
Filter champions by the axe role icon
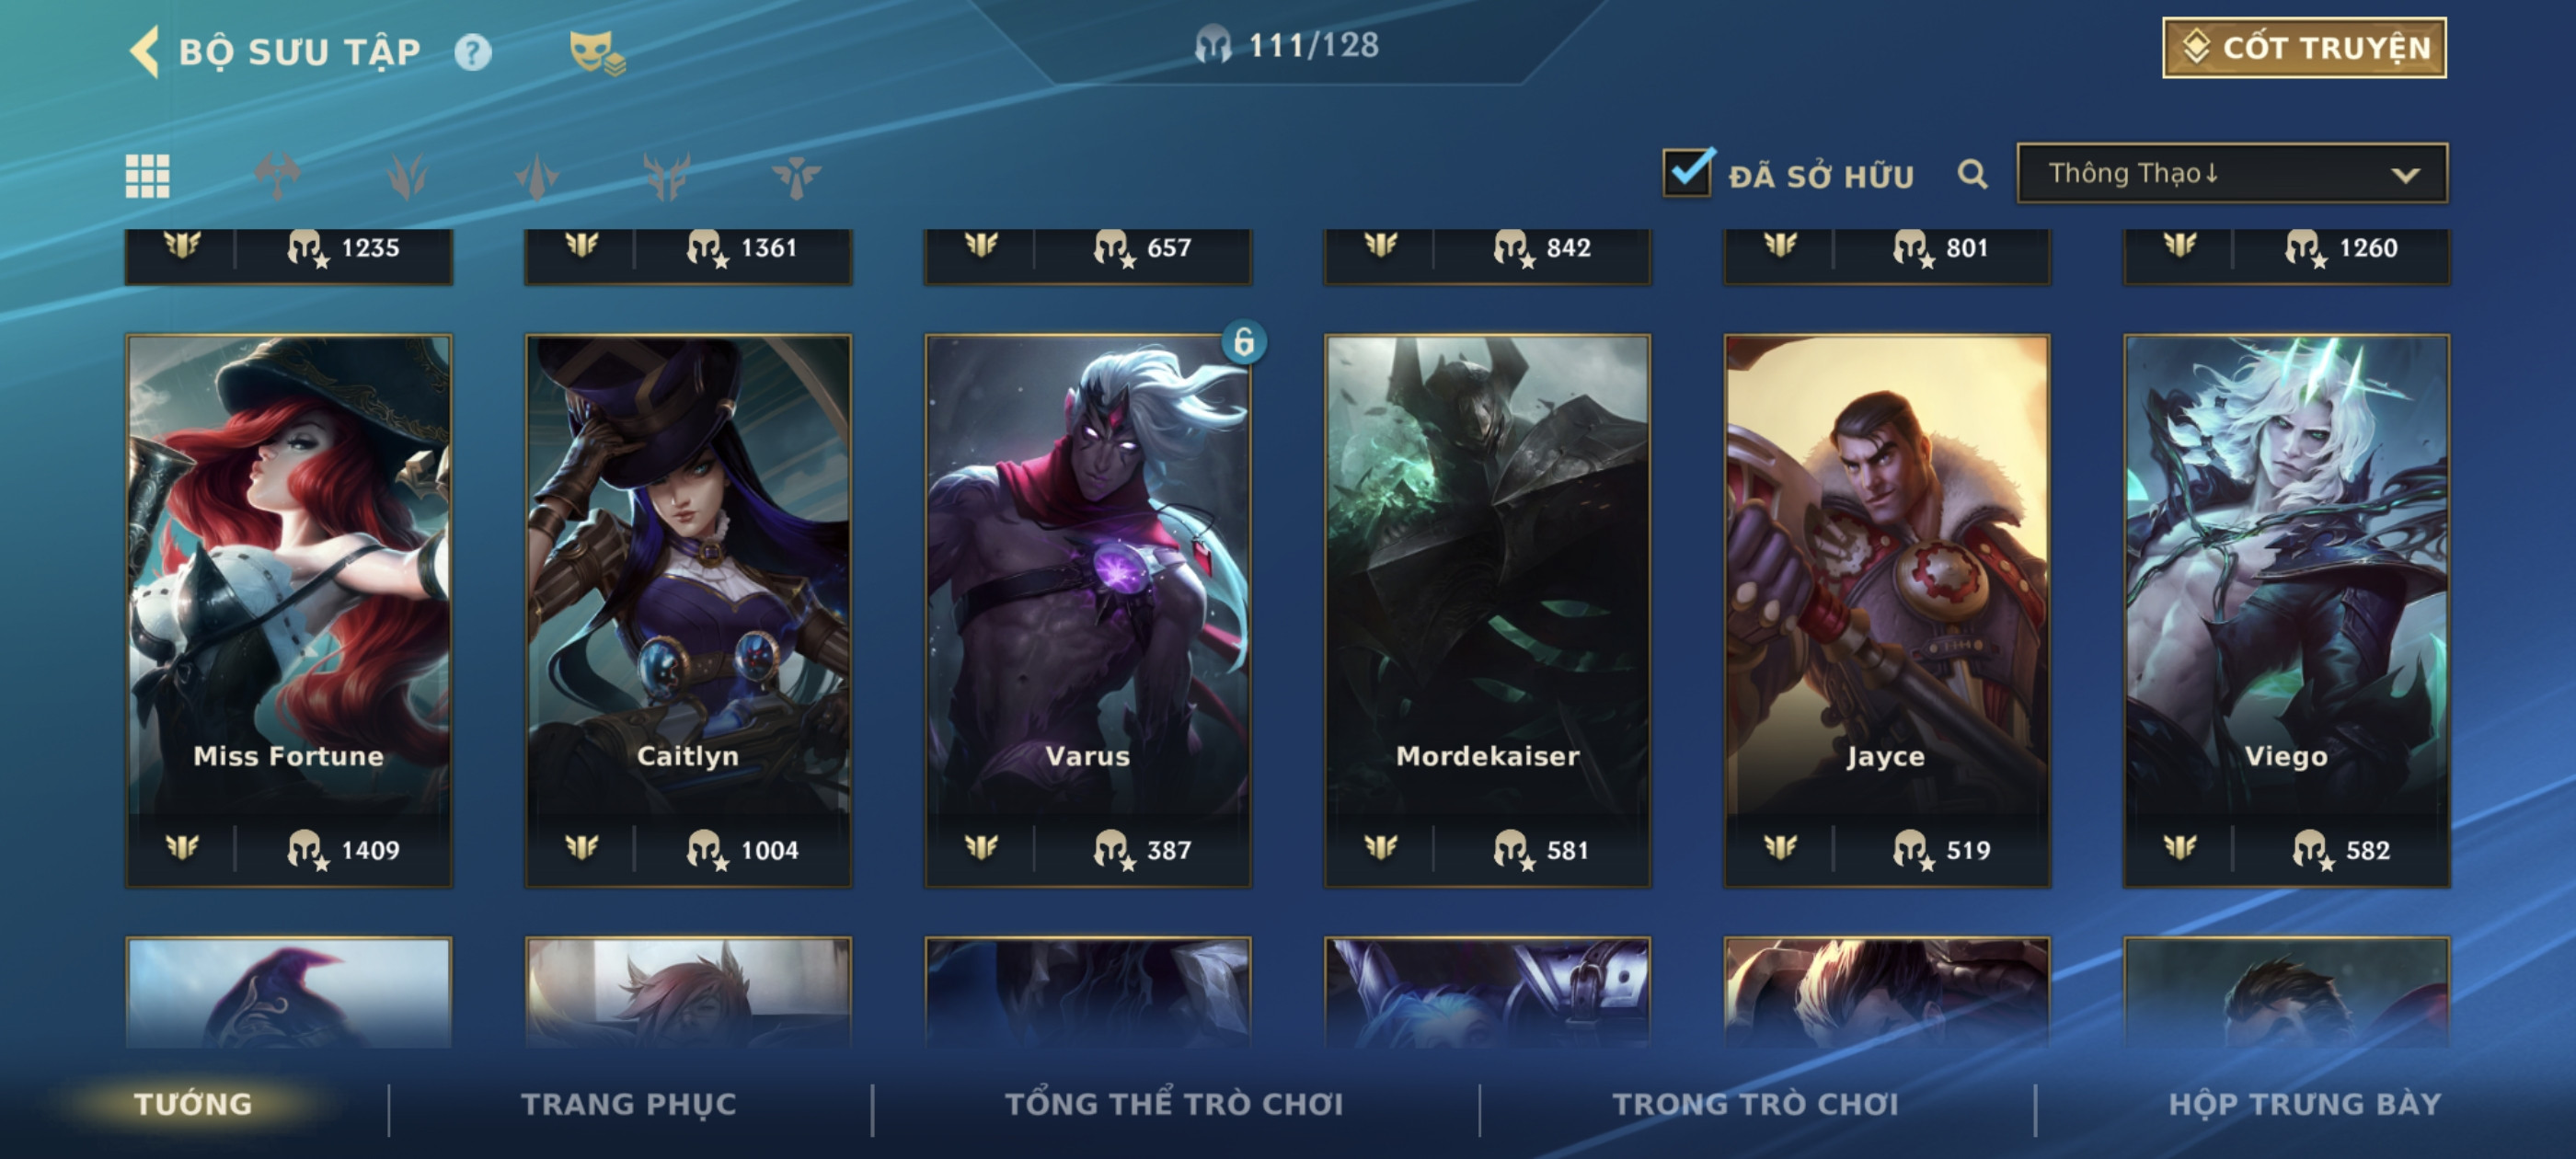point(277,177)
